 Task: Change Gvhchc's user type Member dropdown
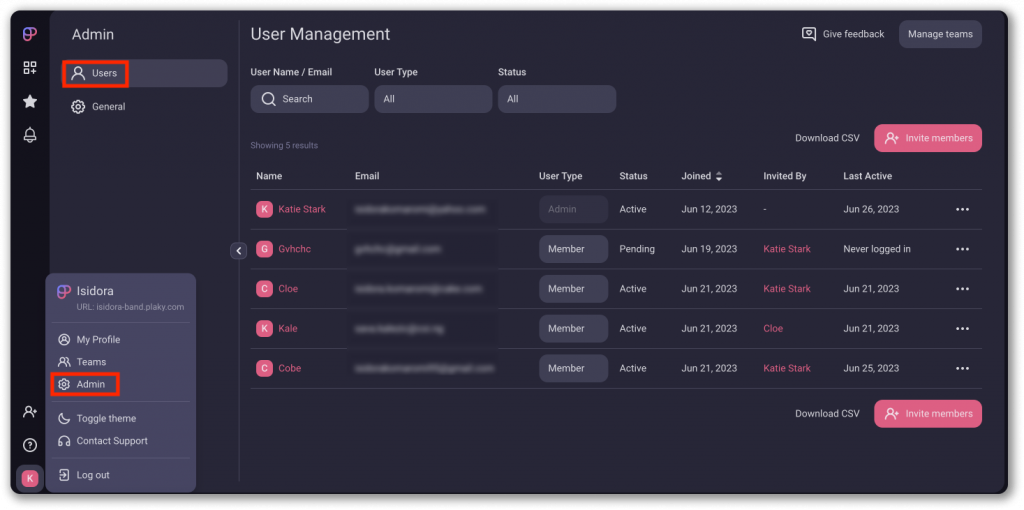pyautogui.click(x=573, y=249)
